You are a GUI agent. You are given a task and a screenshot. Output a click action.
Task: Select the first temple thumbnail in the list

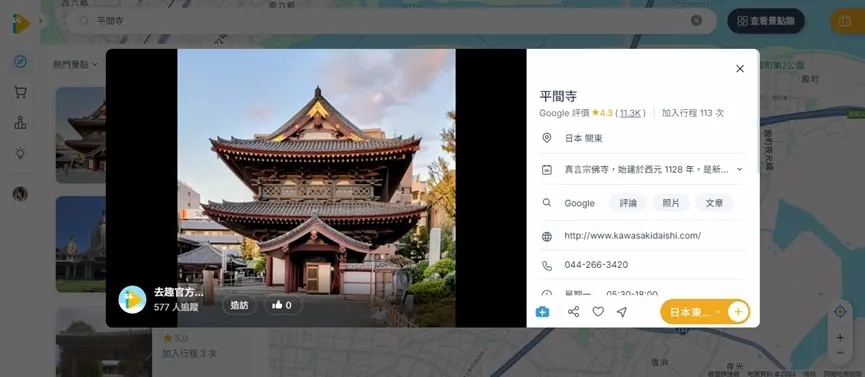coord(81,135)
